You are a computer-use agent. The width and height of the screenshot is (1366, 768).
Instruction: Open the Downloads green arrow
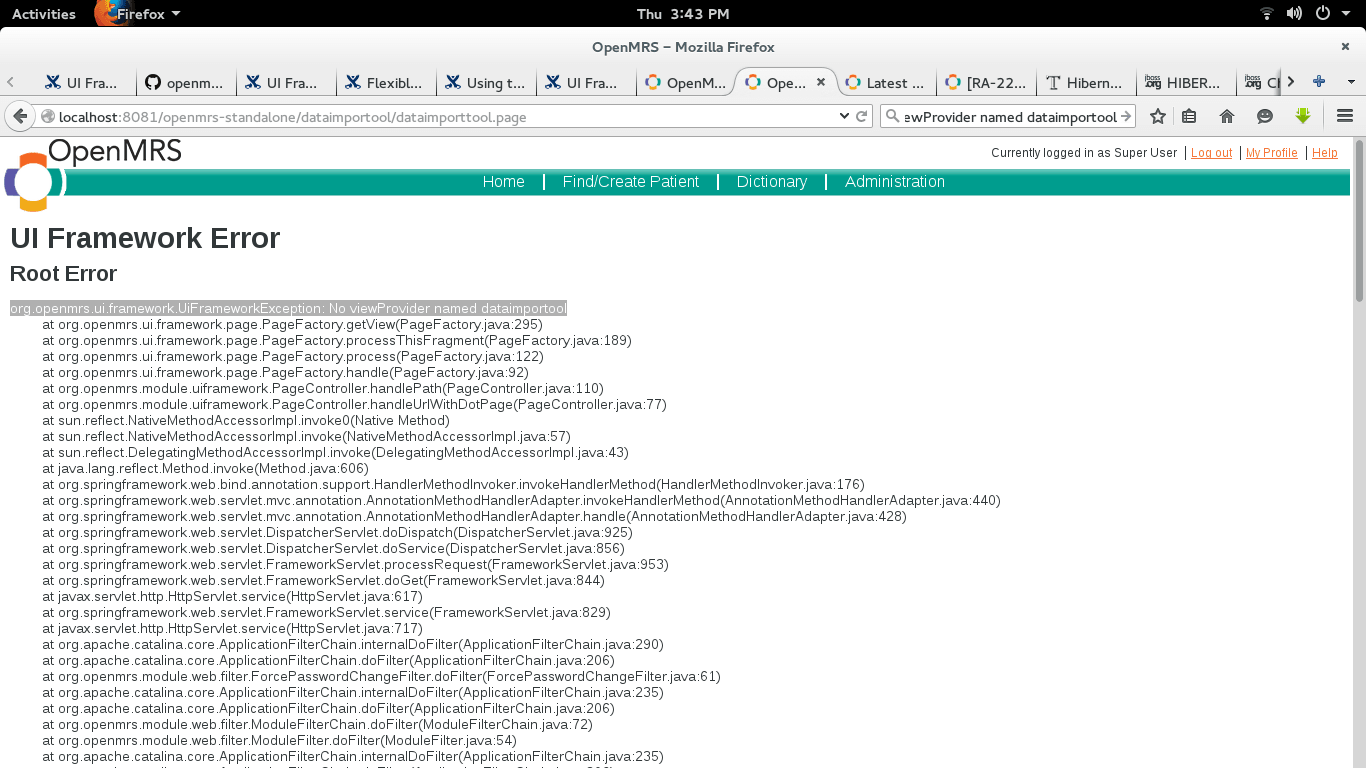click(1302, 117)
